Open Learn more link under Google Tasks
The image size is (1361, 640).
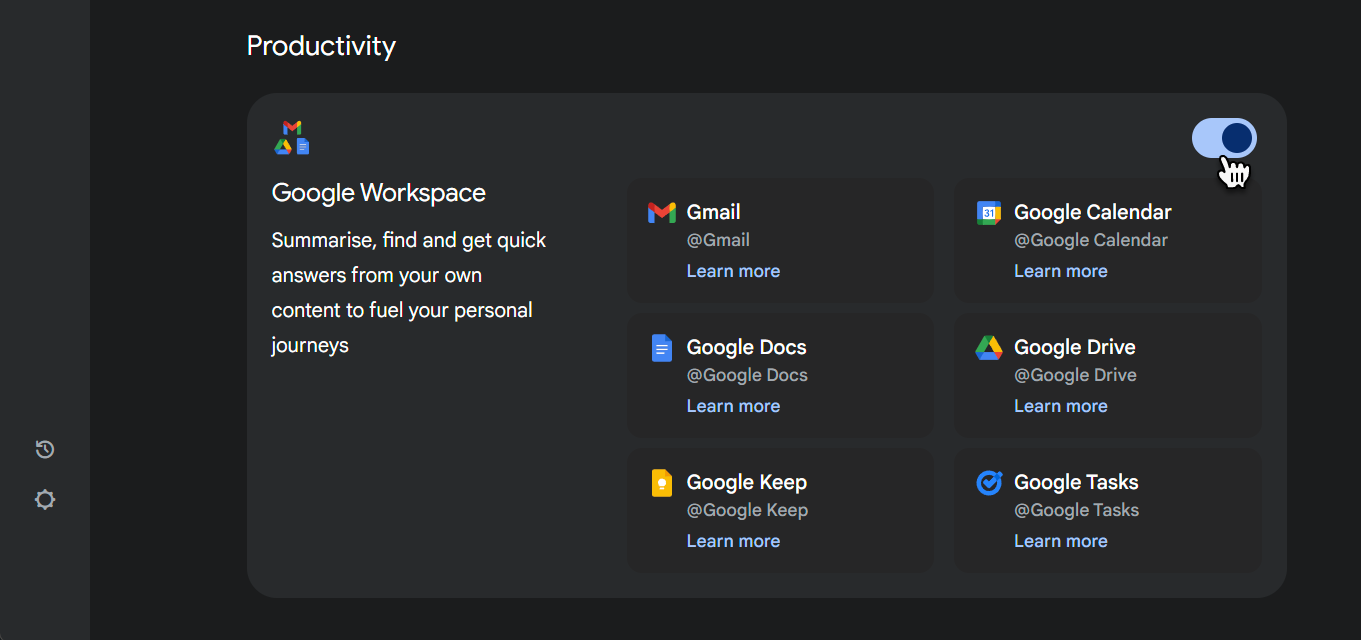(1061, 541)
